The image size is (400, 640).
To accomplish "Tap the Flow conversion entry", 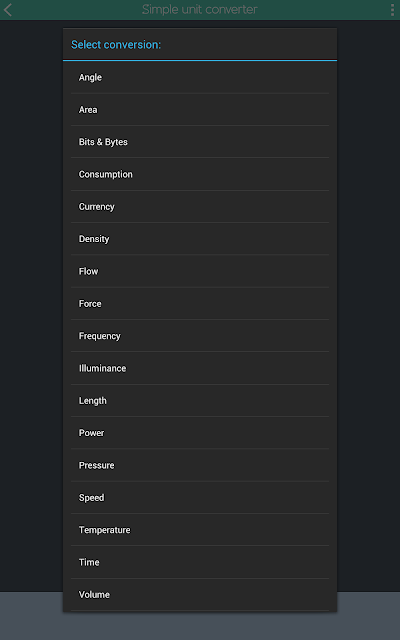I will point(200,271).
